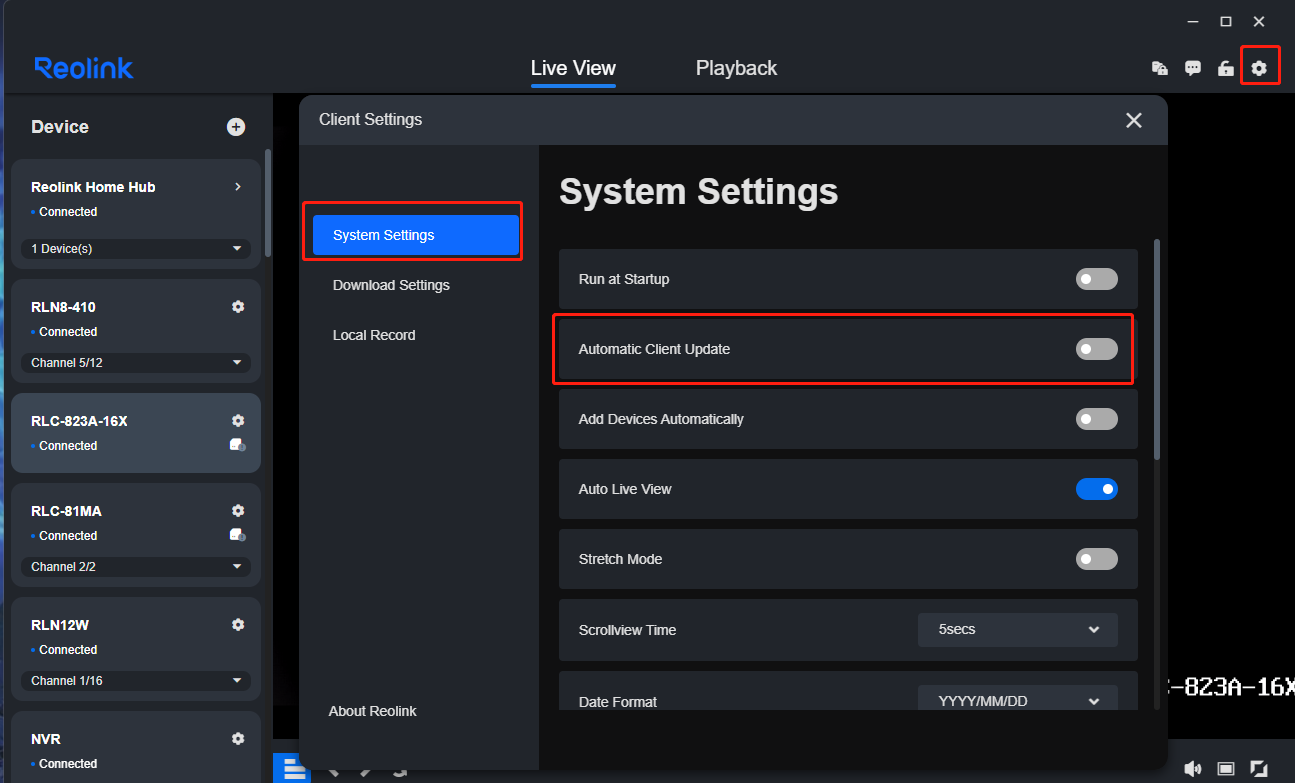Select the RLC-81MA device name
This screenshot has width=1295, height=783.
66,511
